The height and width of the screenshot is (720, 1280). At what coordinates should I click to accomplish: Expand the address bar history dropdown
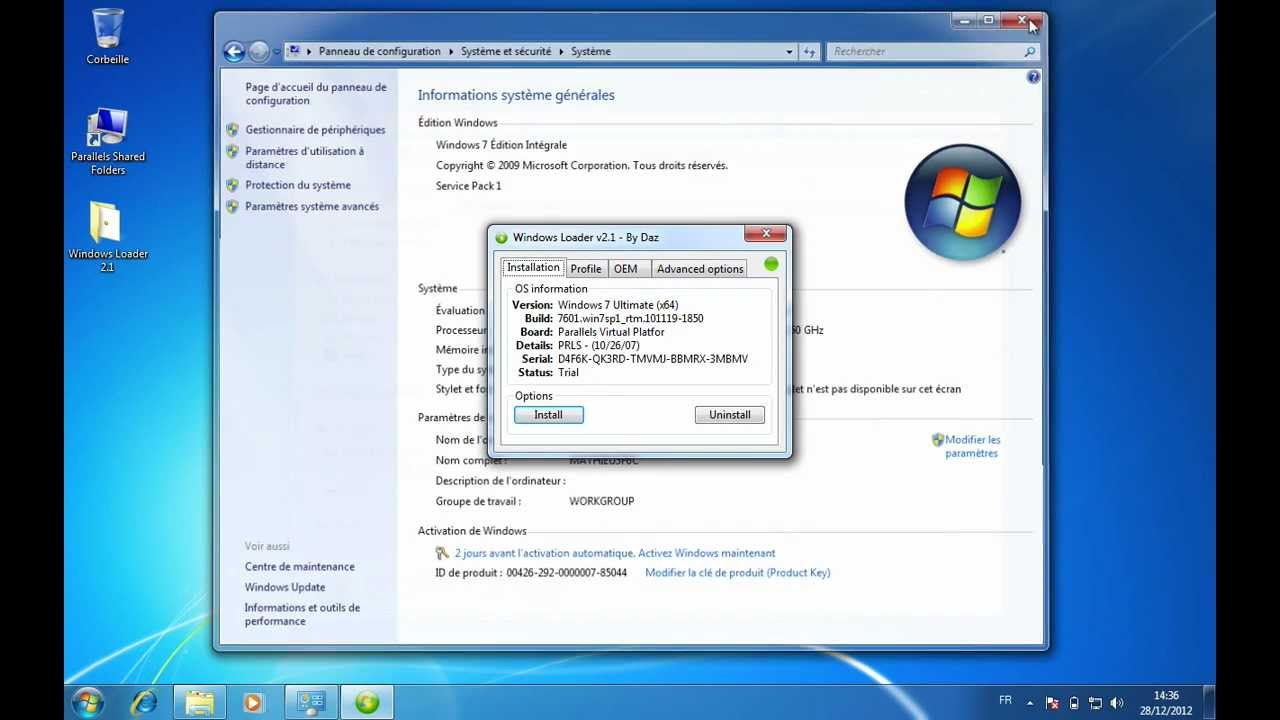[789, 52]
